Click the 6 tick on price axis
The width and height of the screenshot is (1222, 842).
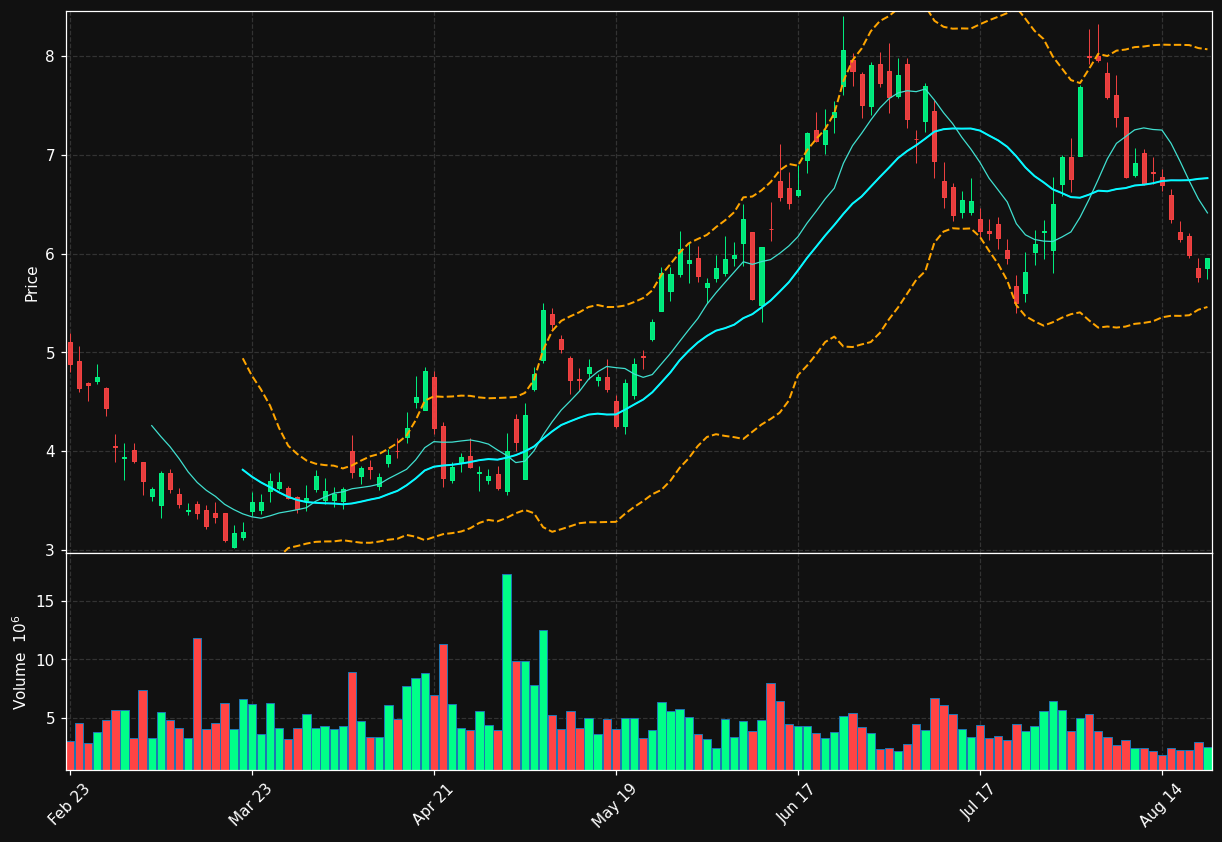point(51,255)
